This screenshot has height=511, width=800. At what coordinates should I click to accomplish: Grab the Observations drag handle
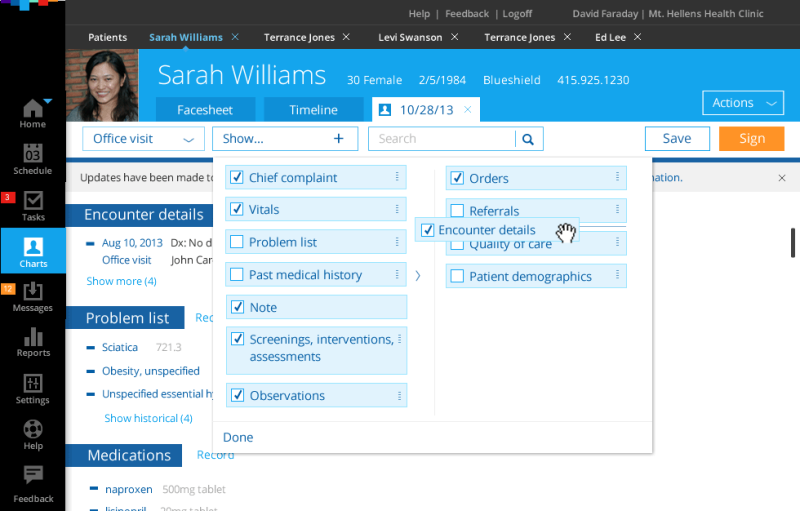(x=399, y=396)
